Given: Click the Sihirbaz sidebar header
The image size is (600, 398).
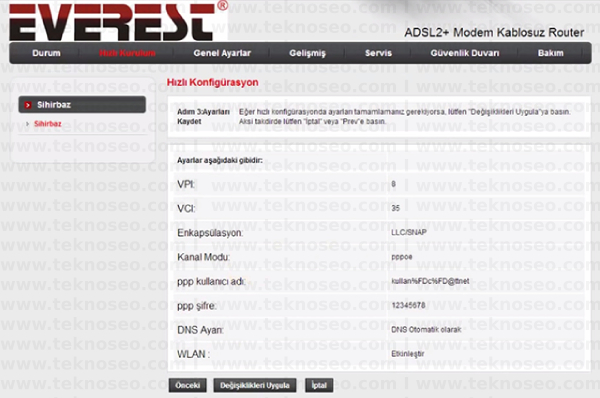Looking at the screenshot, I should point(82,104).
